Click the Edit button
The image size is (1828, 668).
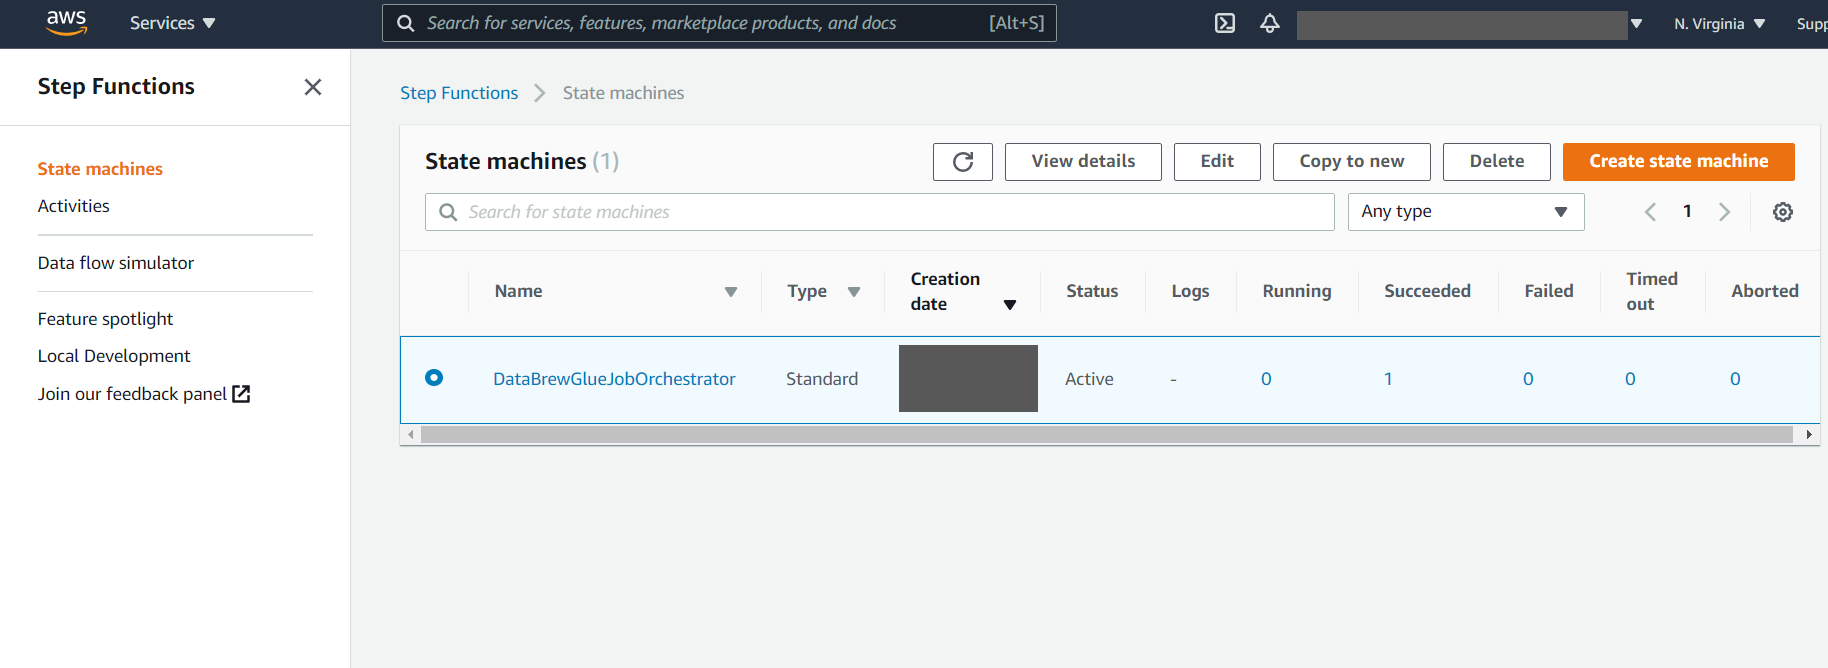pyautogui.click(x=1217, y=162)
